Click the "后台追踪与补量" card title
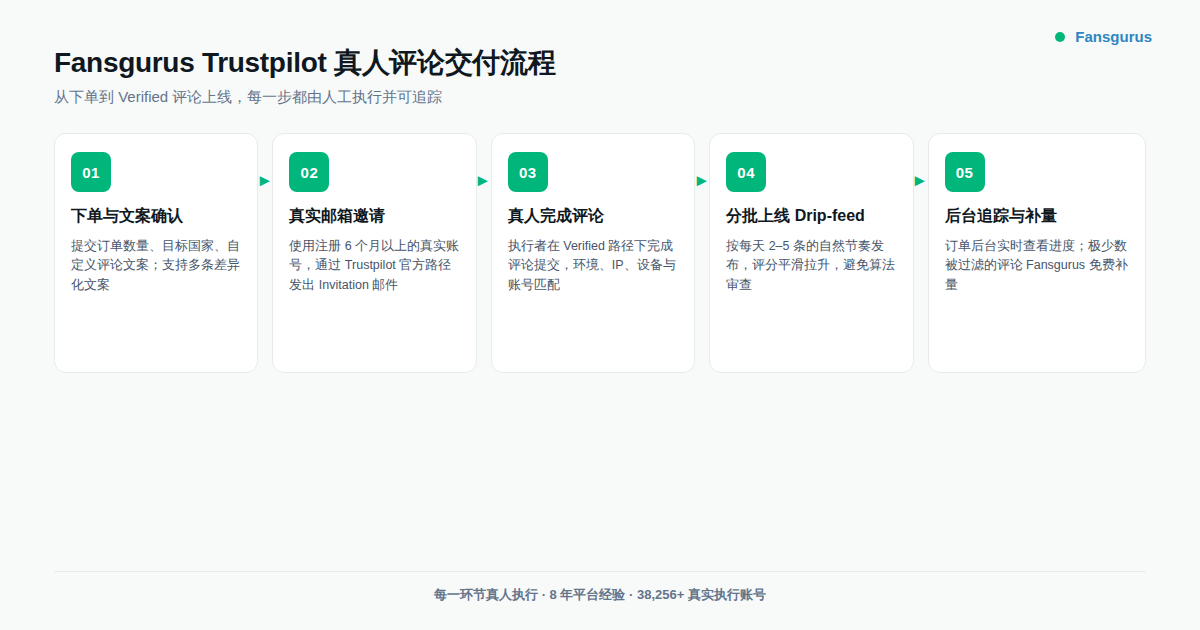Screen dimensions: 1200x630 pyautogui.click(x=1000, y=215)
